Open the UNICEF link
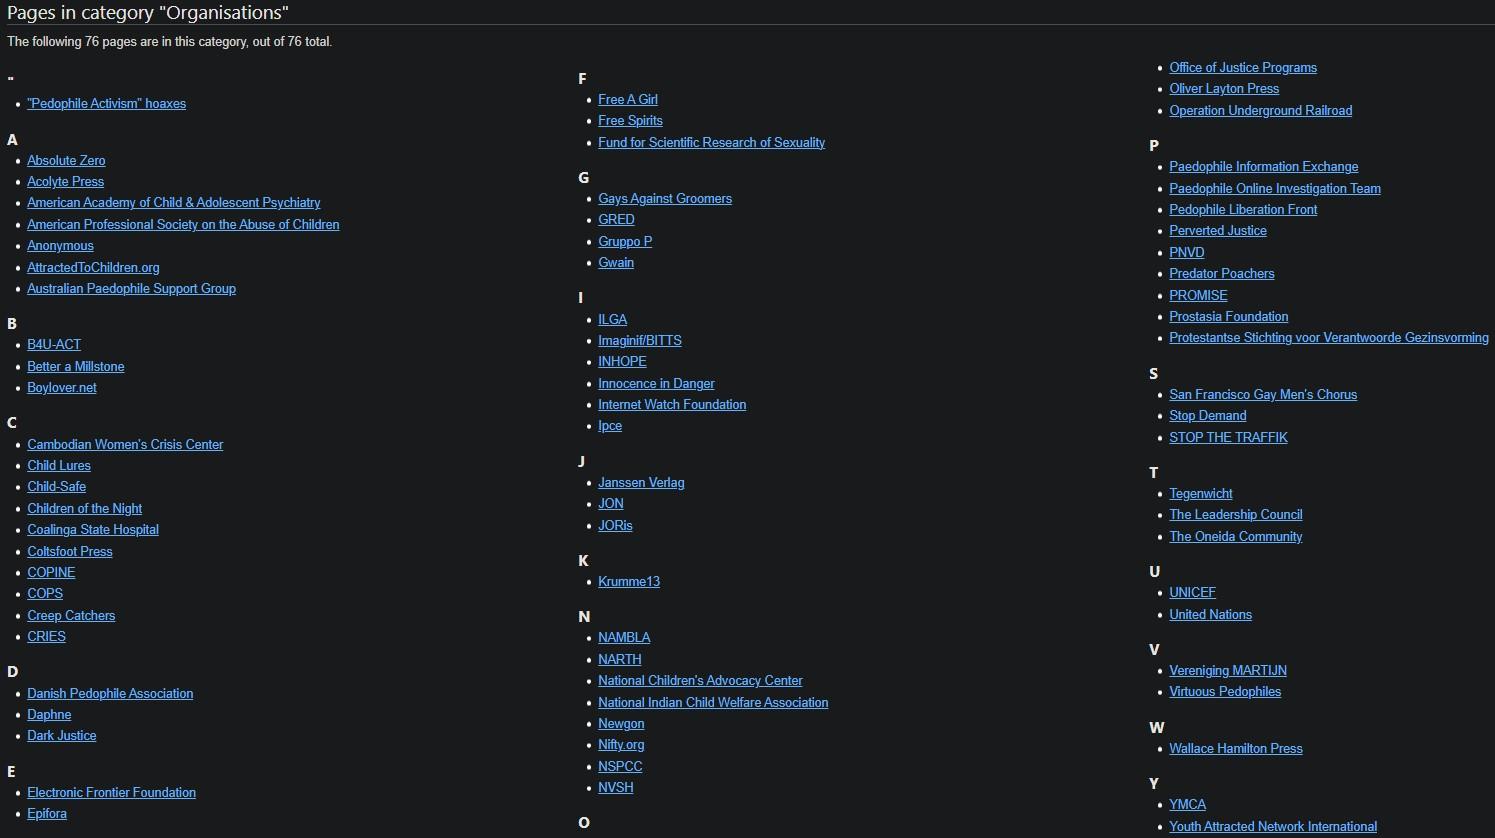Screen dimensions: 1495x838 click(1193, 592)
